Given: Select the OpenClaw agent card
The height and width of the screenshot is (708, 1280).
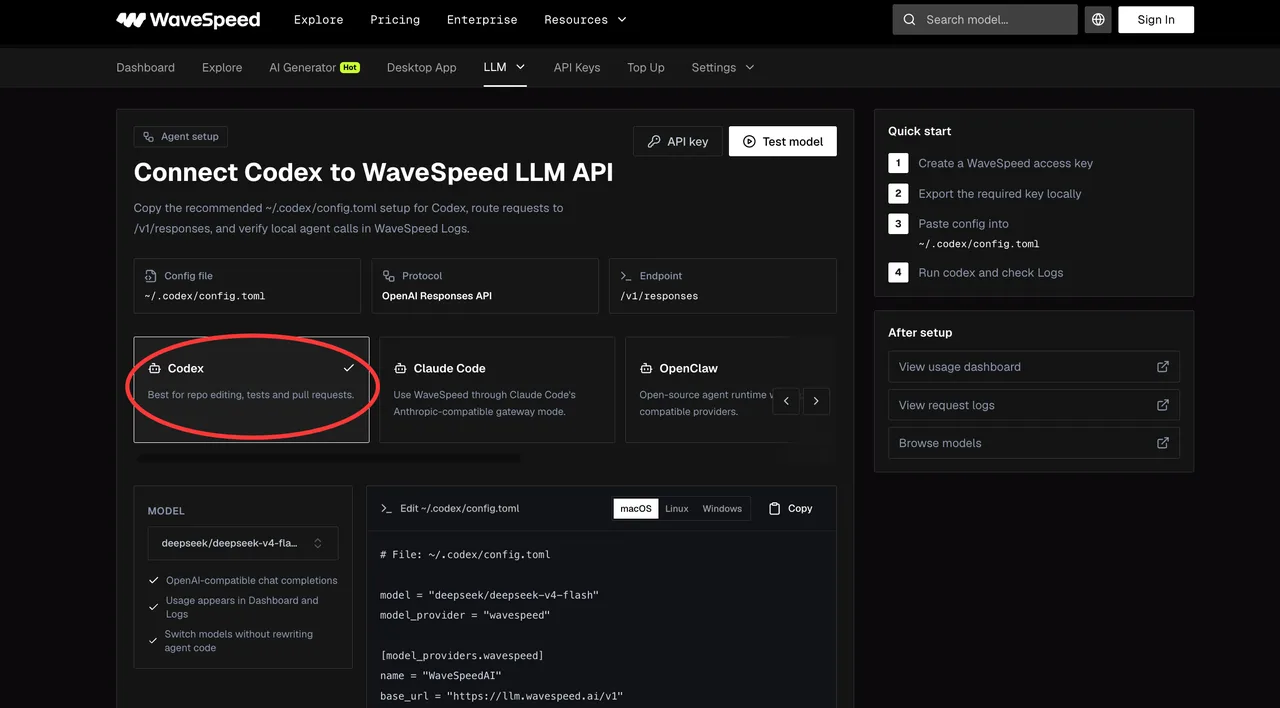Looking at the screenshot, I should 706,389.
